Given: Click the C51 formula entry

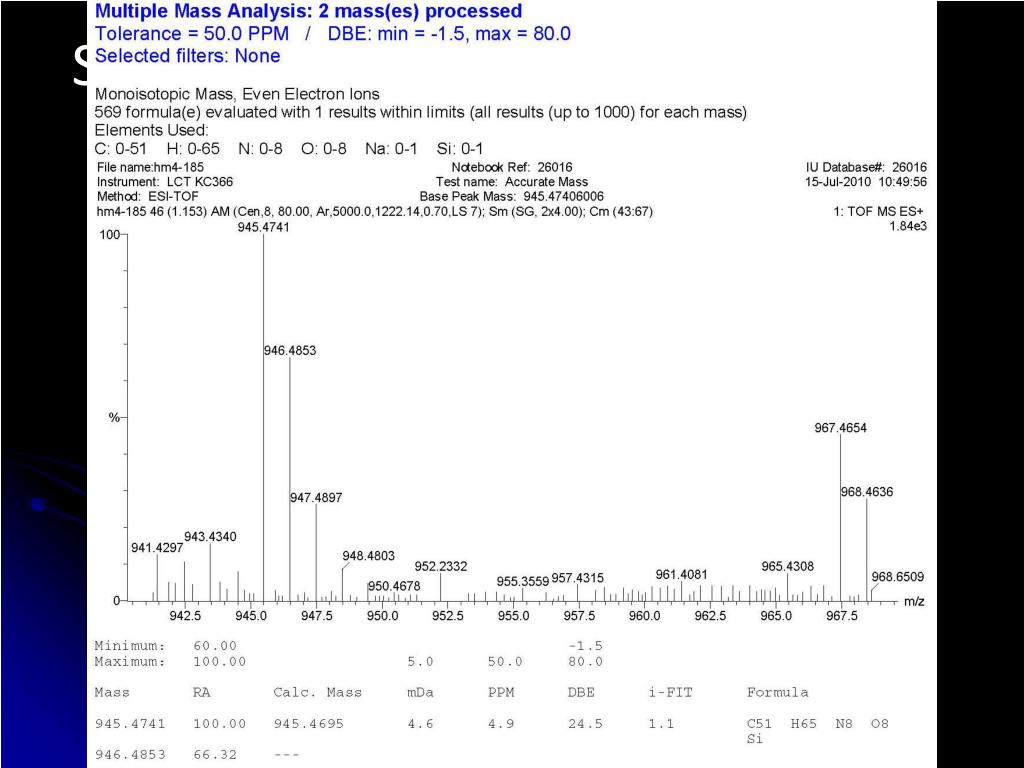Looking at the screenshot, I should (x=760, y=724).
